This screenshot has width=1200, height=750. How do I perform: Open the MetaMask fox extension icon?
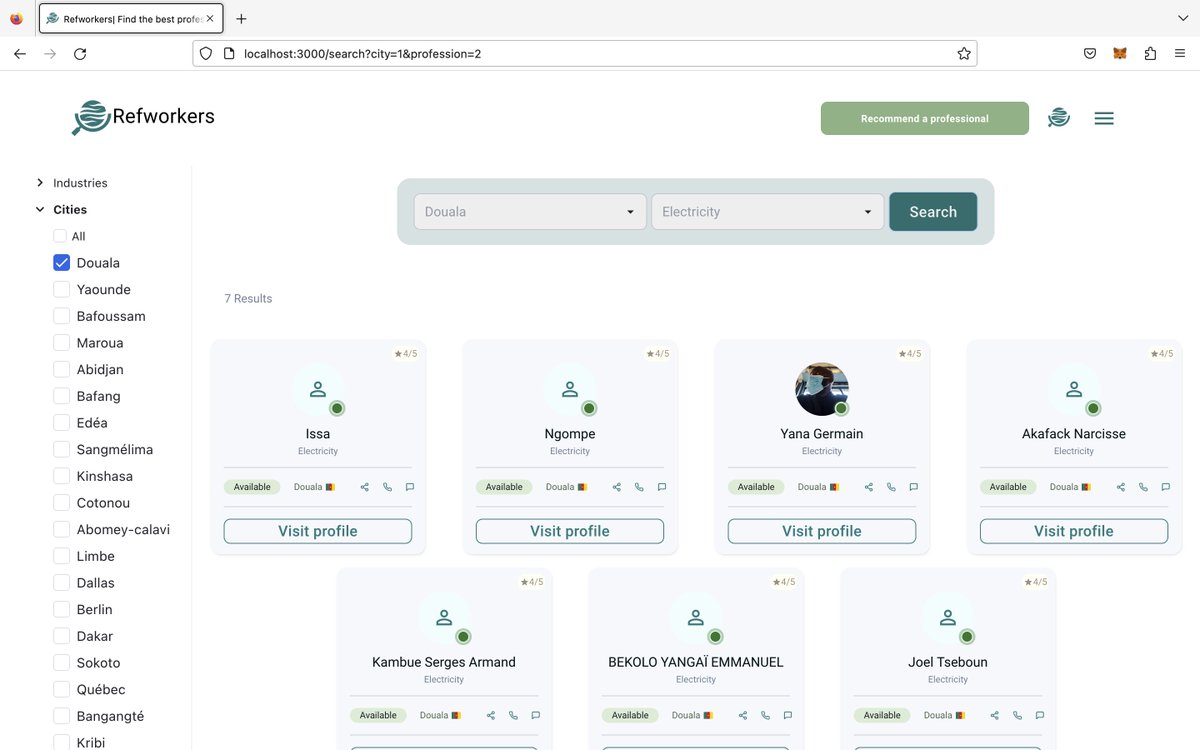(x=1120, y=54)
